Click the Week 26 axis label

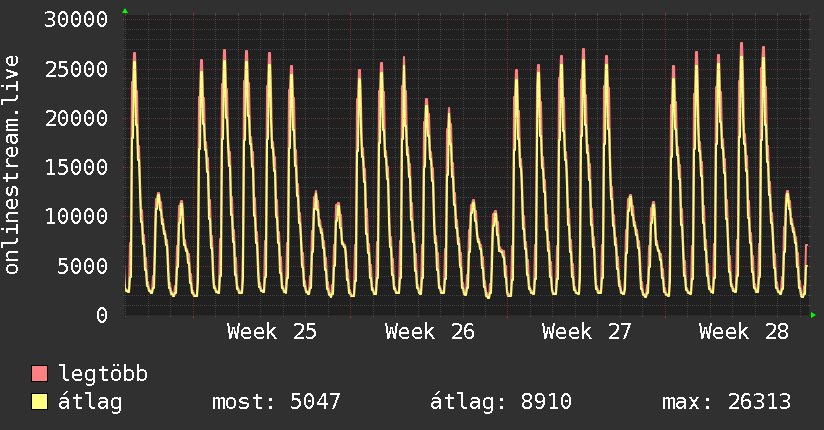429,332
